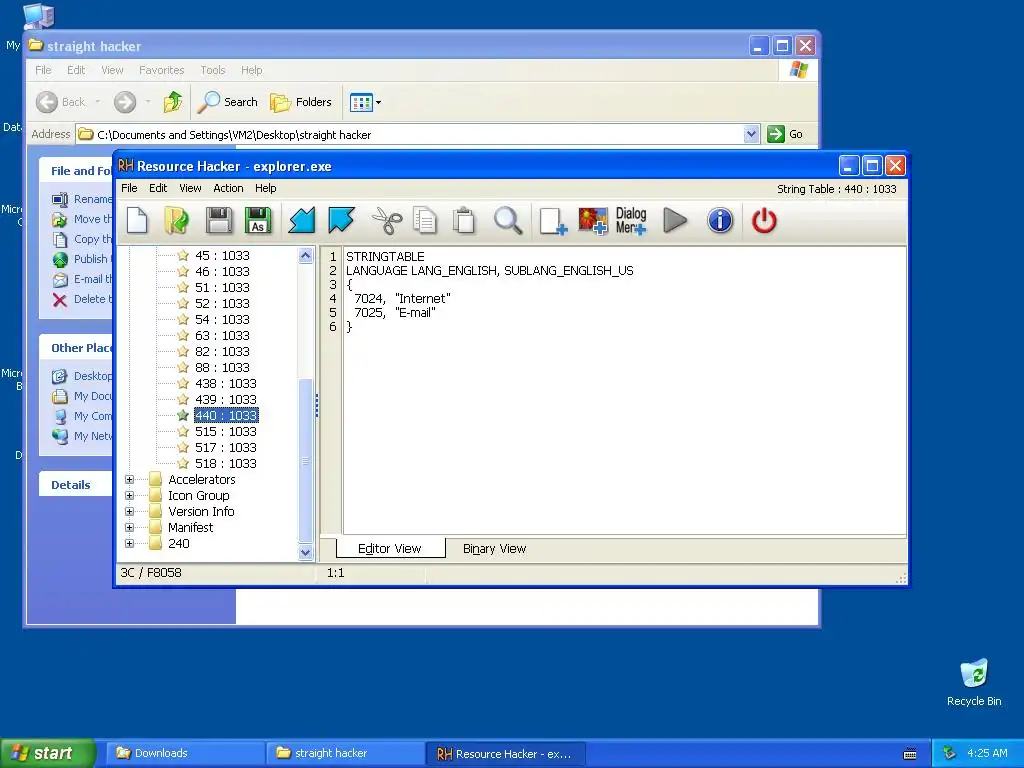This screenshot has width=1024, height=768.
Task: Select string table 45 : 1033
Action: pos(222,255)
